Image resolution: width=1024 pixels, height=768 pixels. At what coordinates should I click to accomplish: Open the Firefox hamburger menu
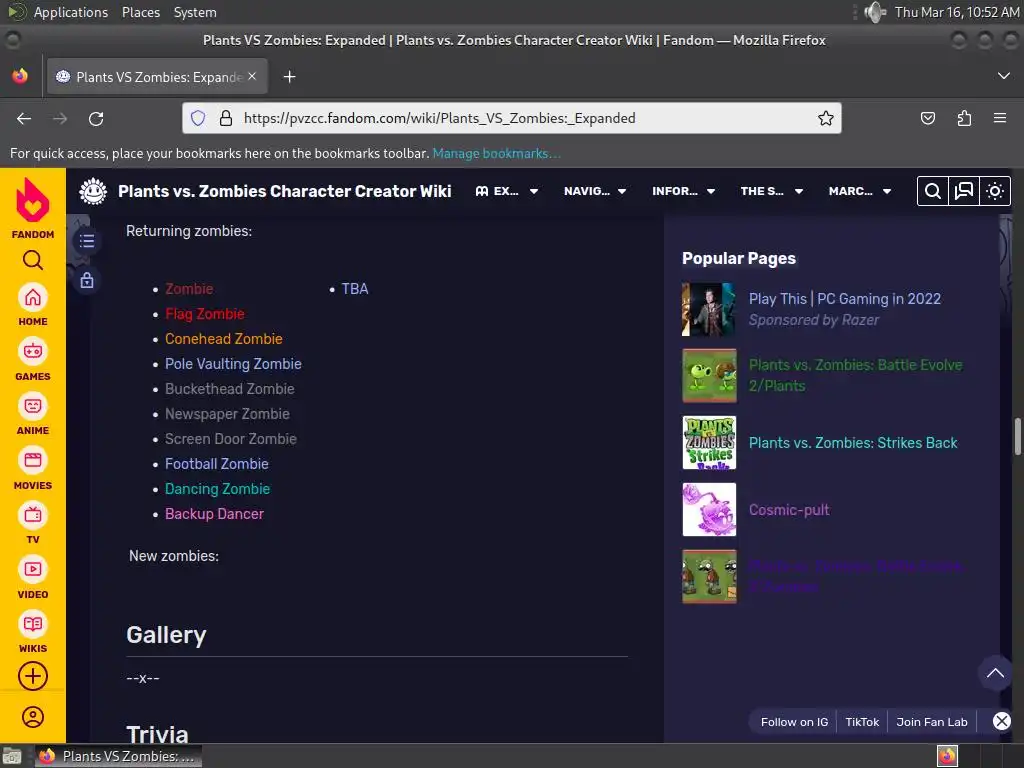coord(1000,118)
